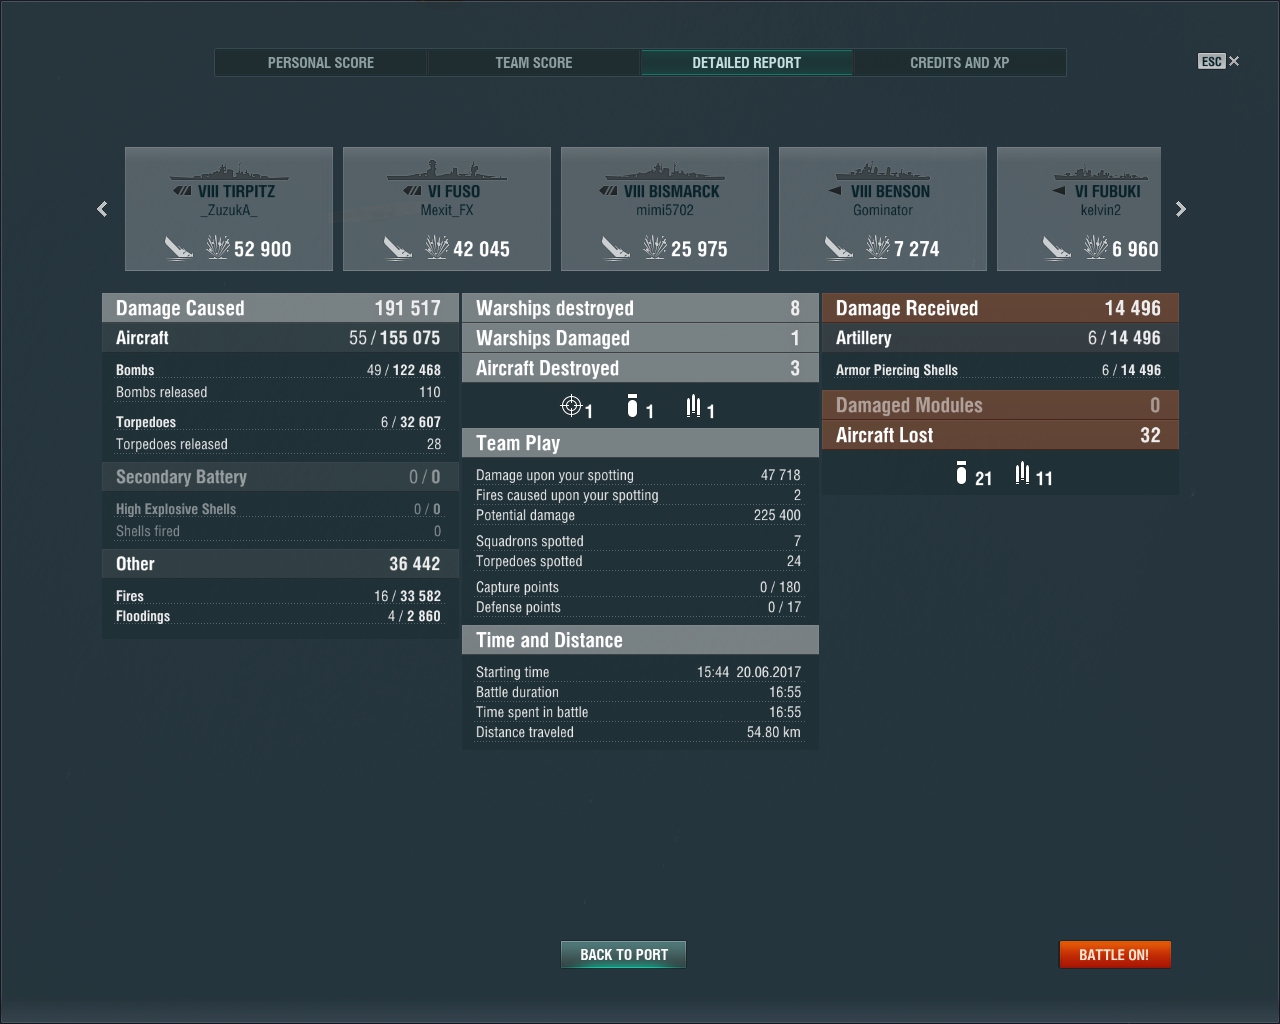Image resolution: width=1280 pixels, height=1024 pixels.
Task: Click the Bombs damage row
Action: (278, 370)
